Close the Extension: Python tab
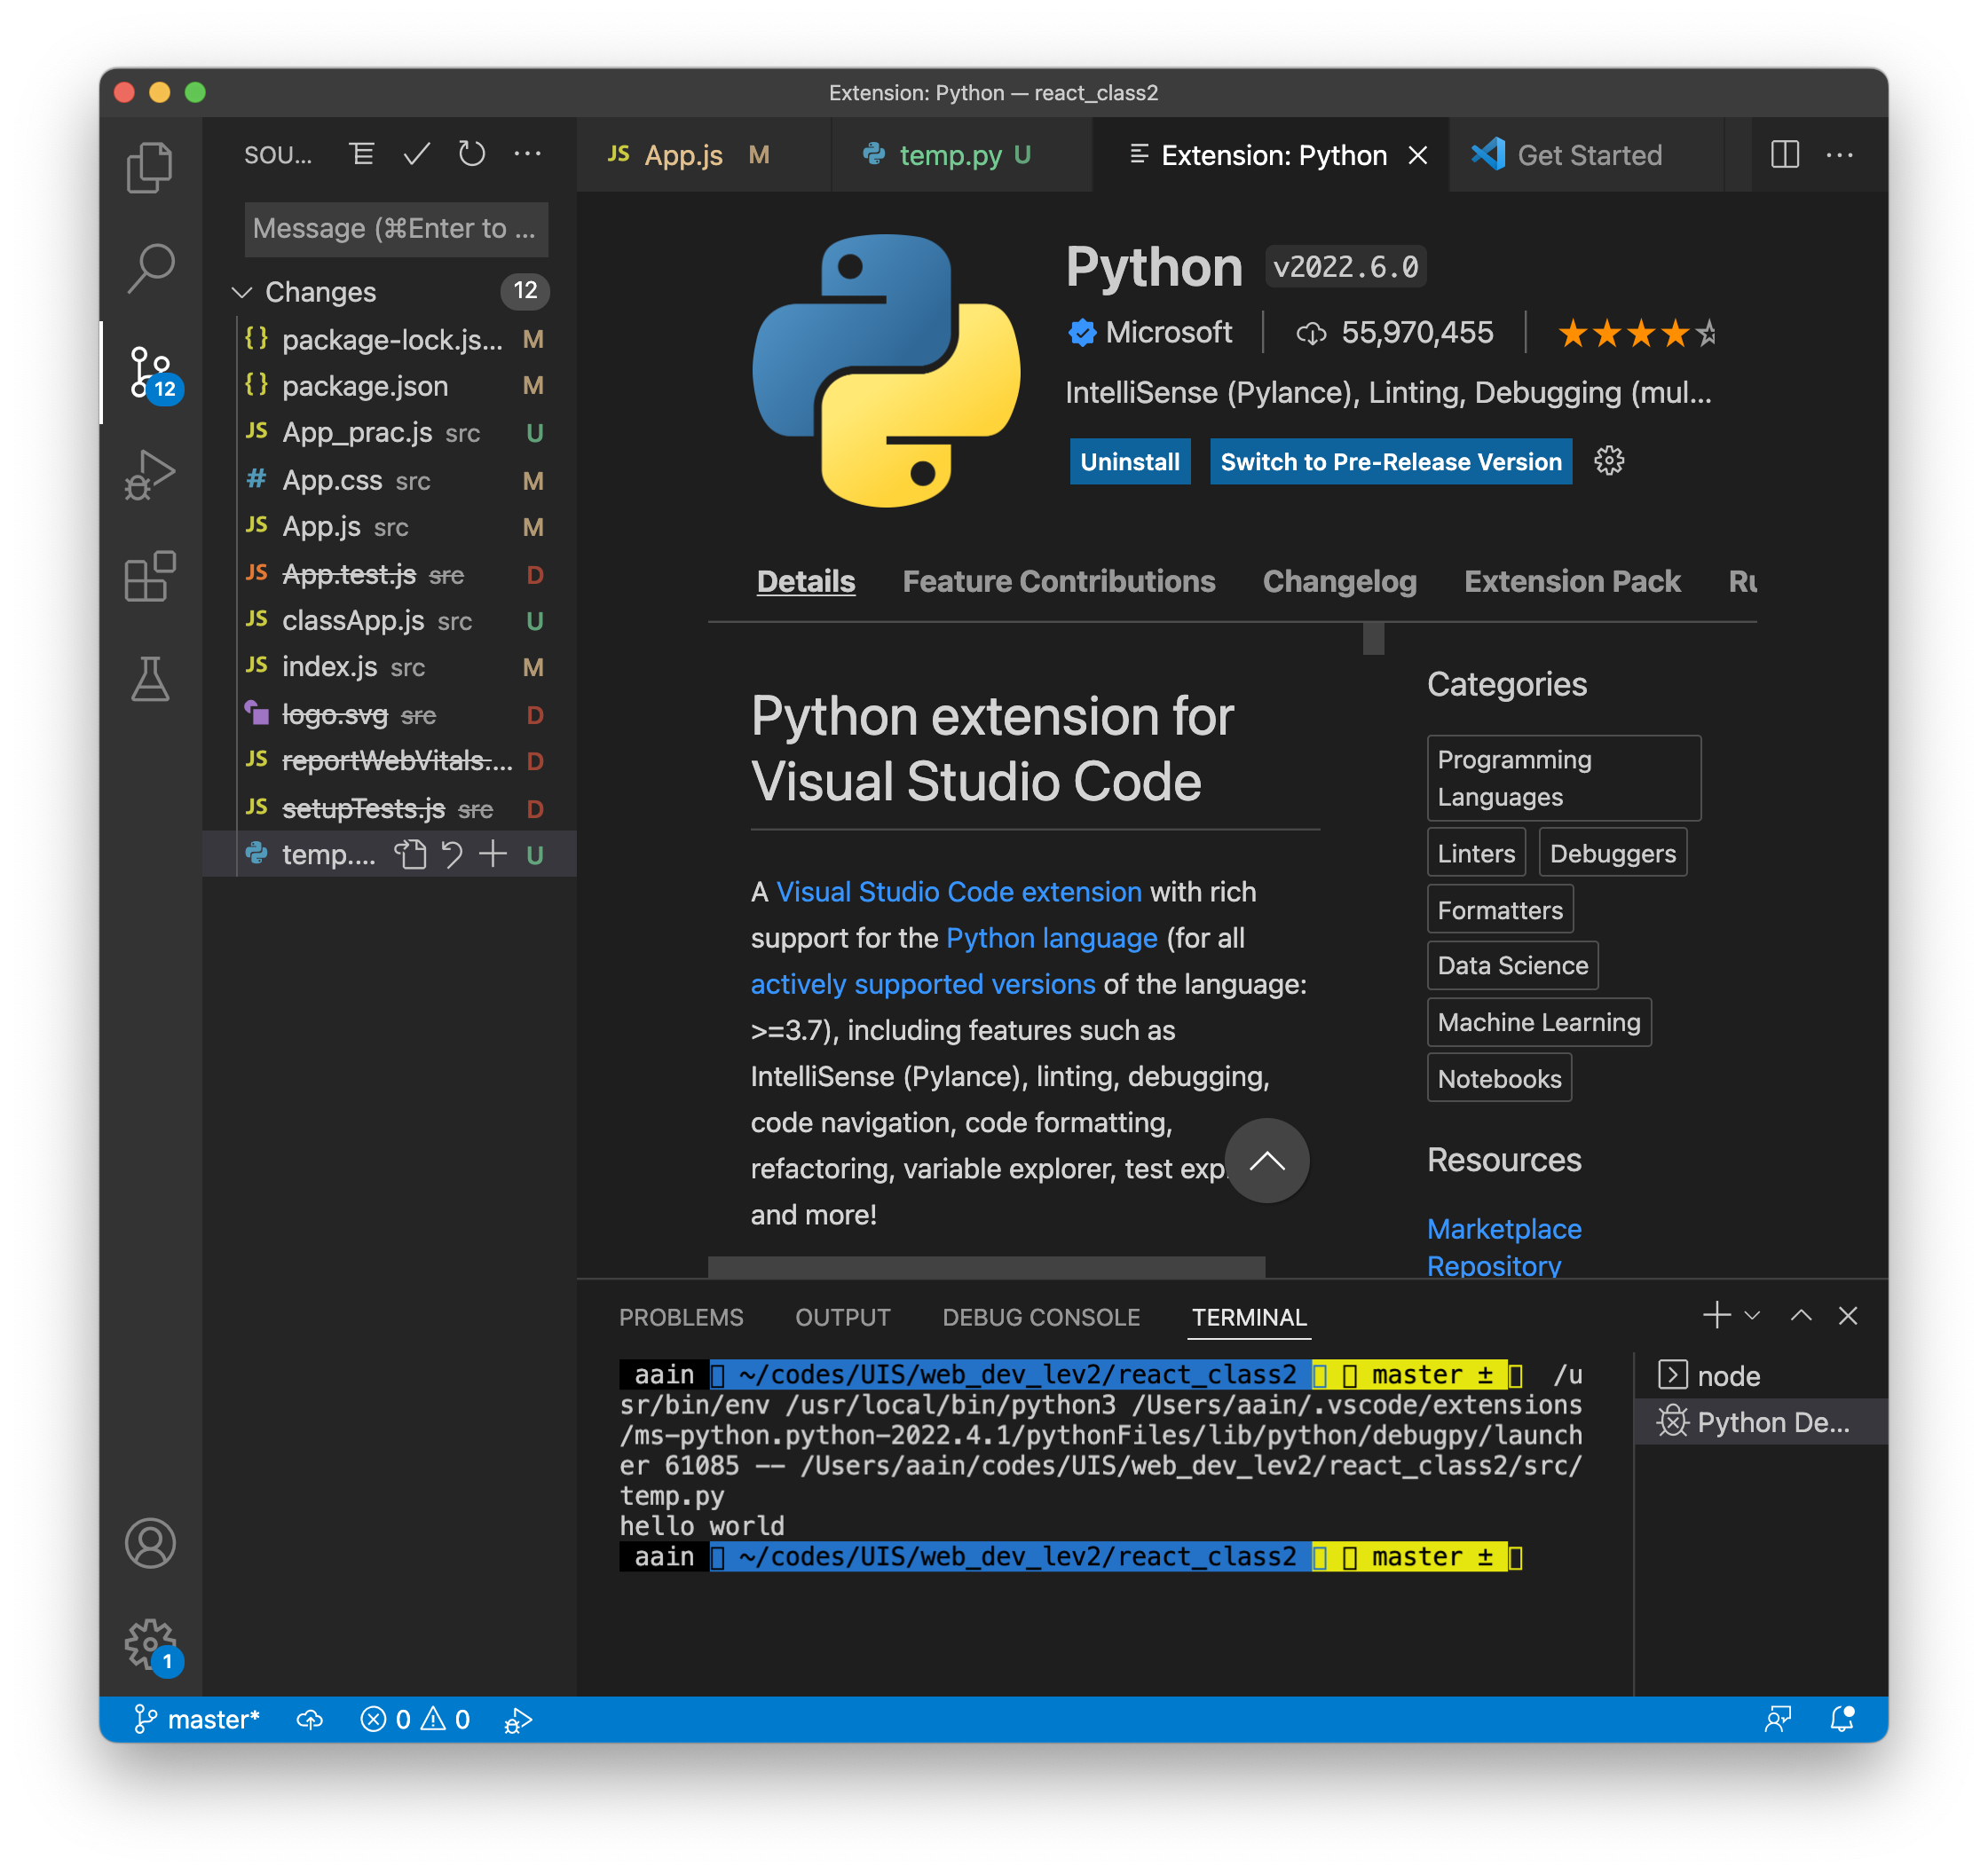The width and height of the screenshot is (1988, 1874). pos(1418,155)
